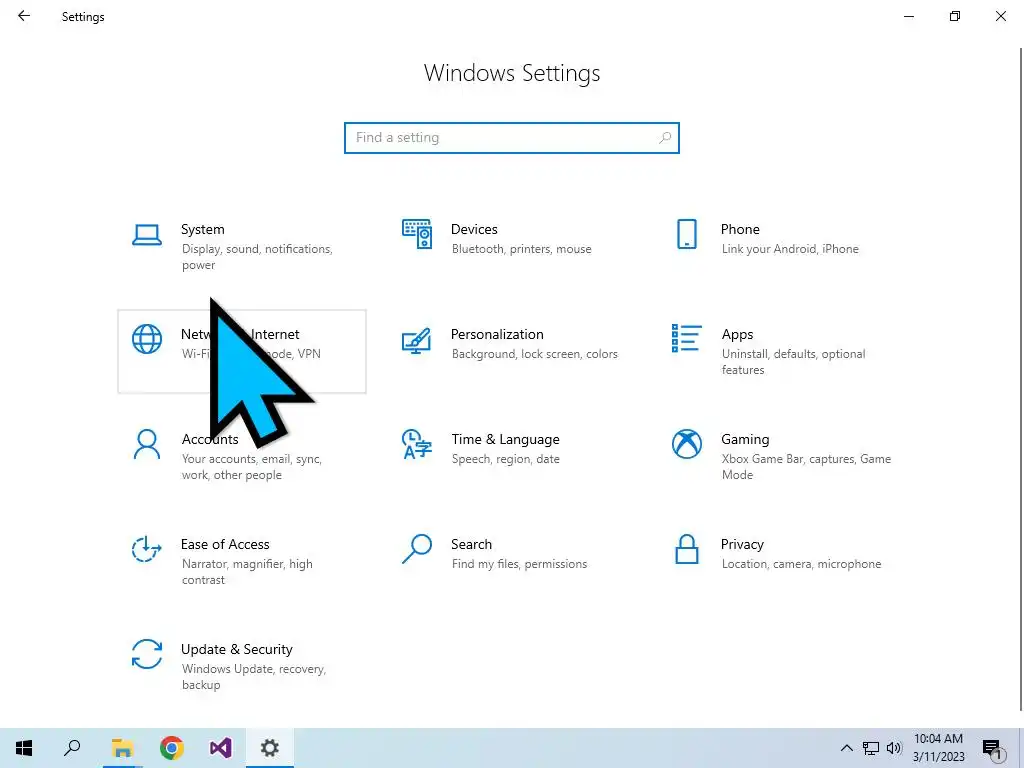Click 'Background, lock screen, colors' text
Image resolution: width=1024 pixels, height=768 pixels.
[534, 354]
